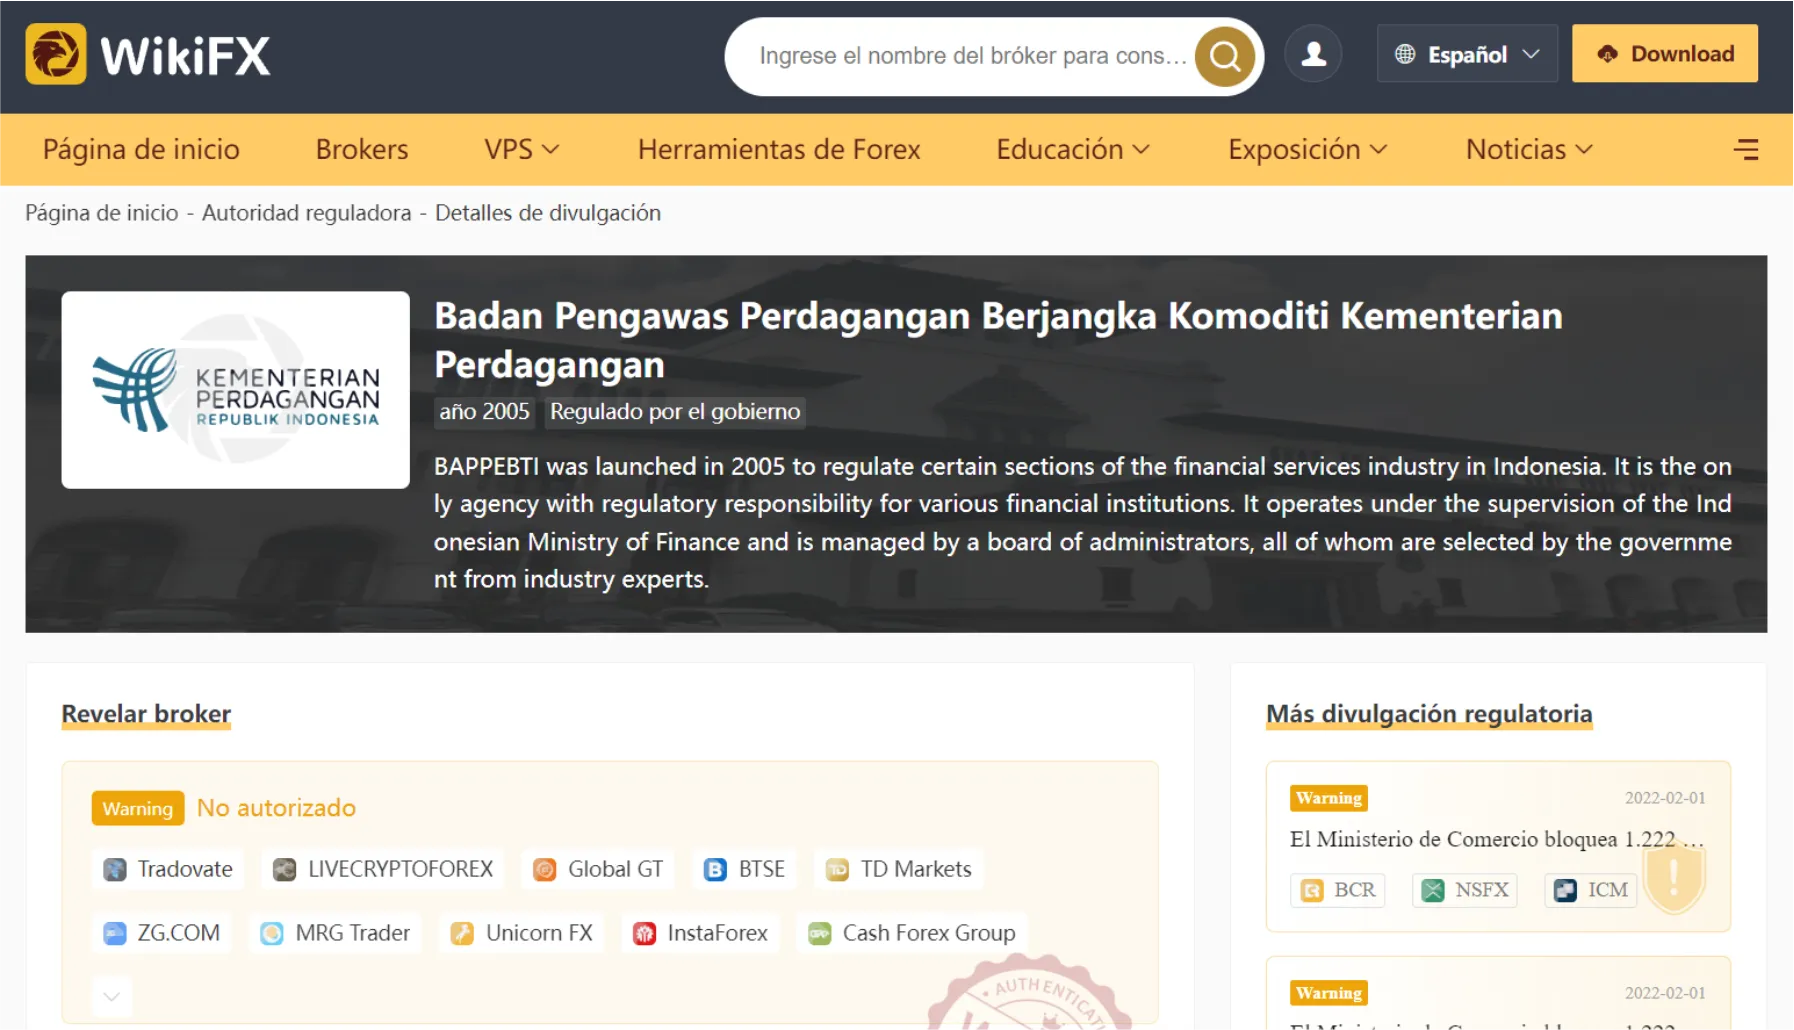The width and height of the screenshot is (1794, 1030).
Task: Open the Tradovate broker link
Action: click(x=168, y=869)
